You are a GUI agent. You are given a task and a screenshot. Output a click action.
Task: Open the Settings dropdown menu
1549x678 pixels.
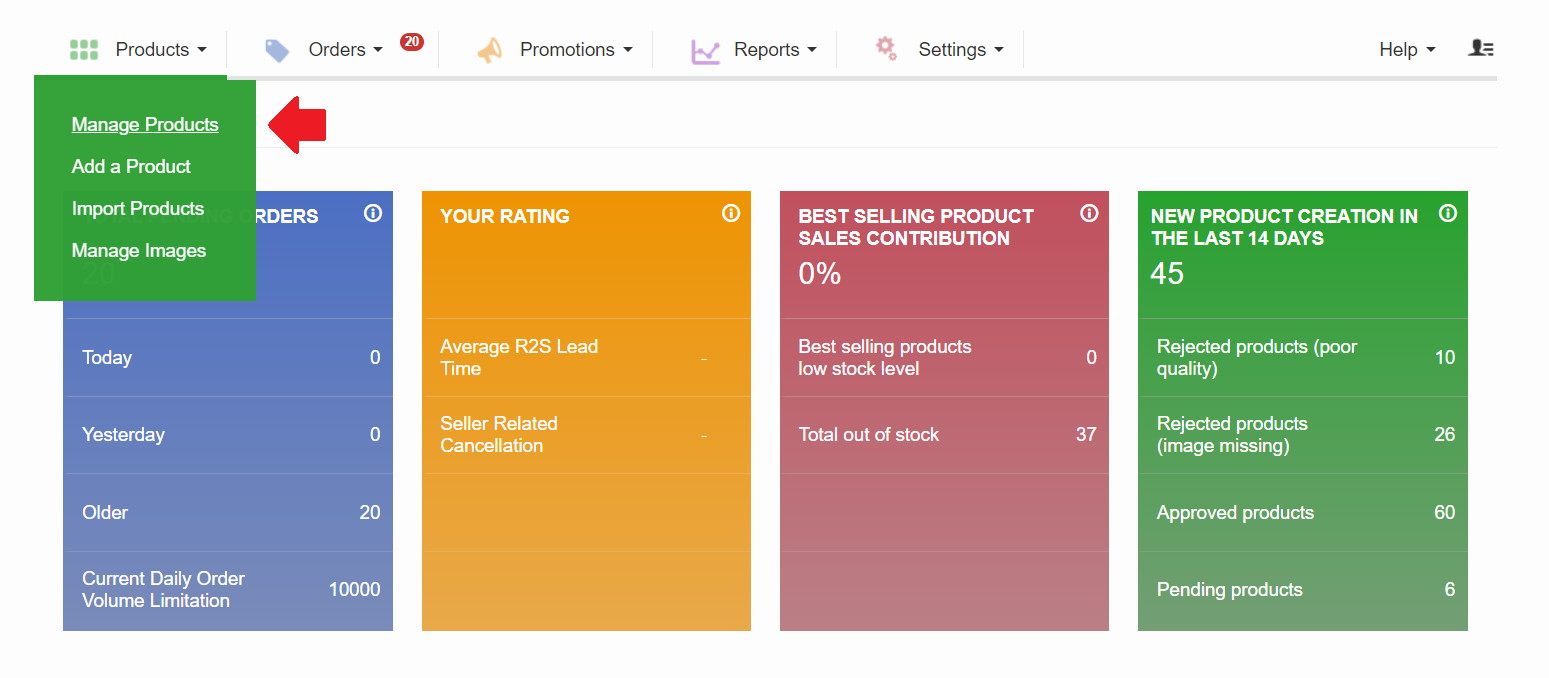(960, 50)
